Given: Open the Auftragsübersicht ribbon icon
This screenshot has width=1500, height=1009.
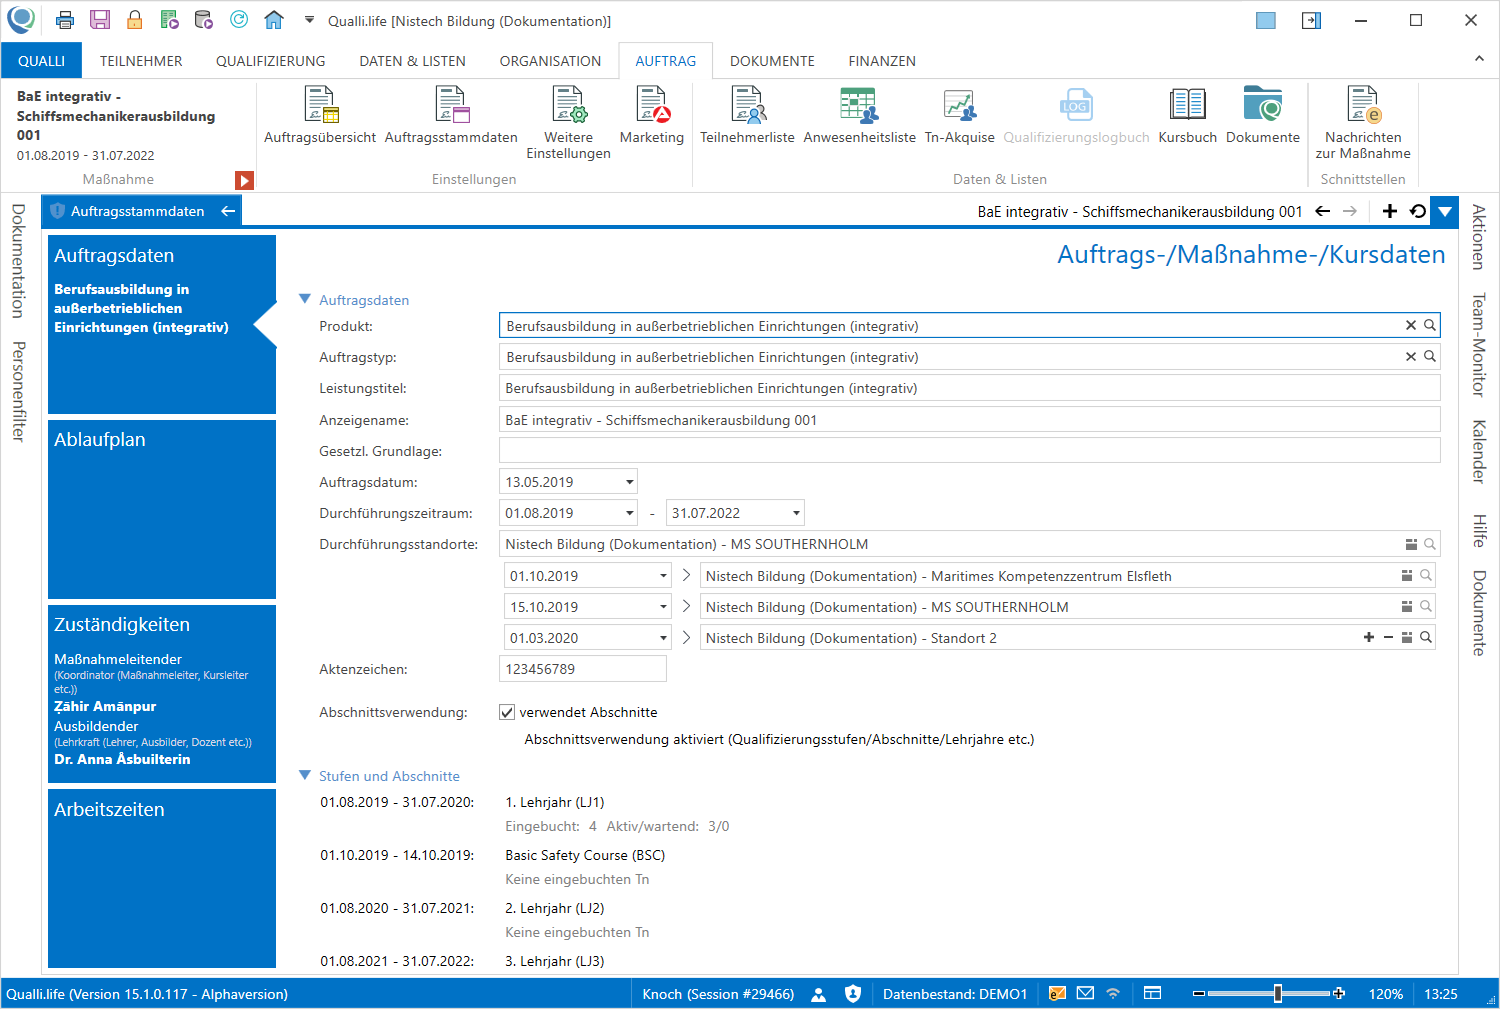Looking at the screenshot, I should pyautogui.click(x=320, y=116).
